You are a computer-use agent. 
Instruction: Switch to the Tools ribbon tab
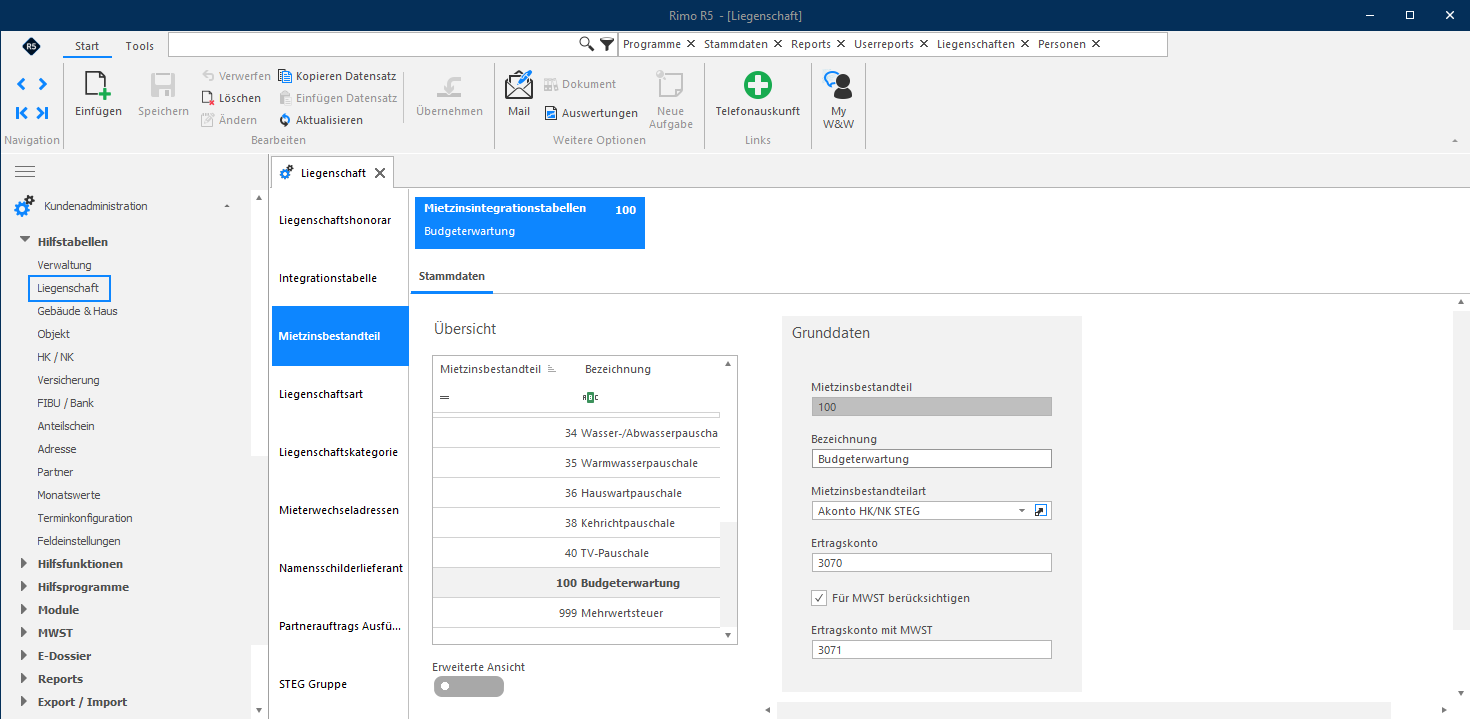click(x=140, y=46)
